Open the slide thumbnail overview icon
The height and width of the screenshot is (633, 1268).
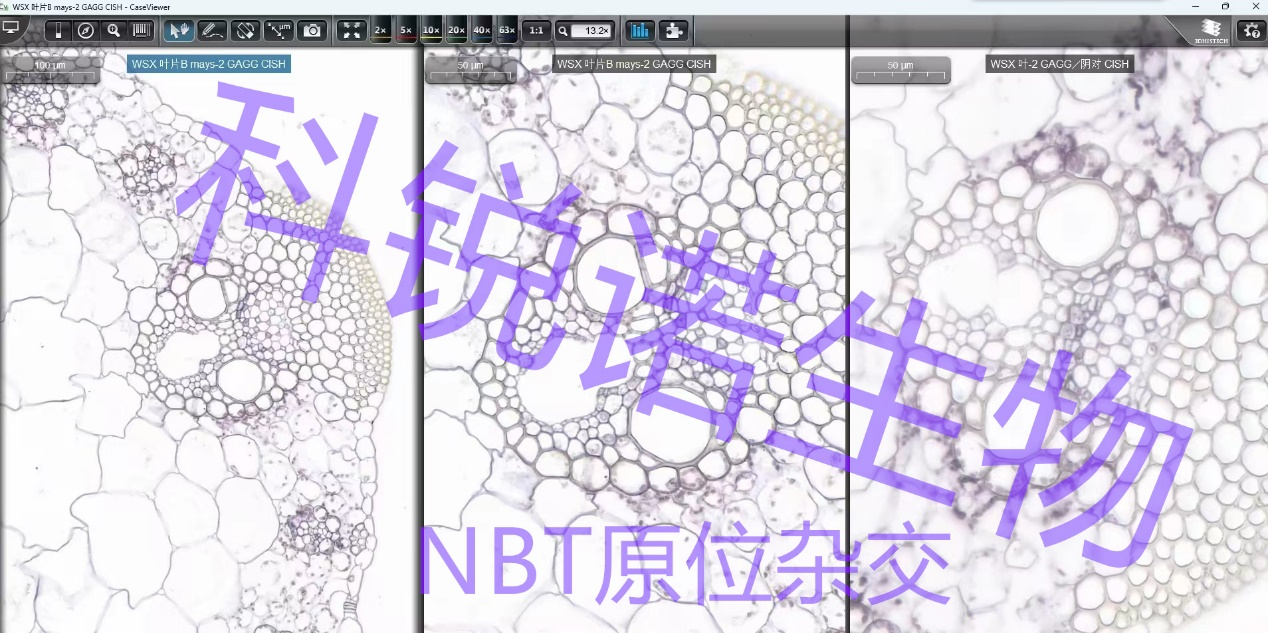coord(58,30)
